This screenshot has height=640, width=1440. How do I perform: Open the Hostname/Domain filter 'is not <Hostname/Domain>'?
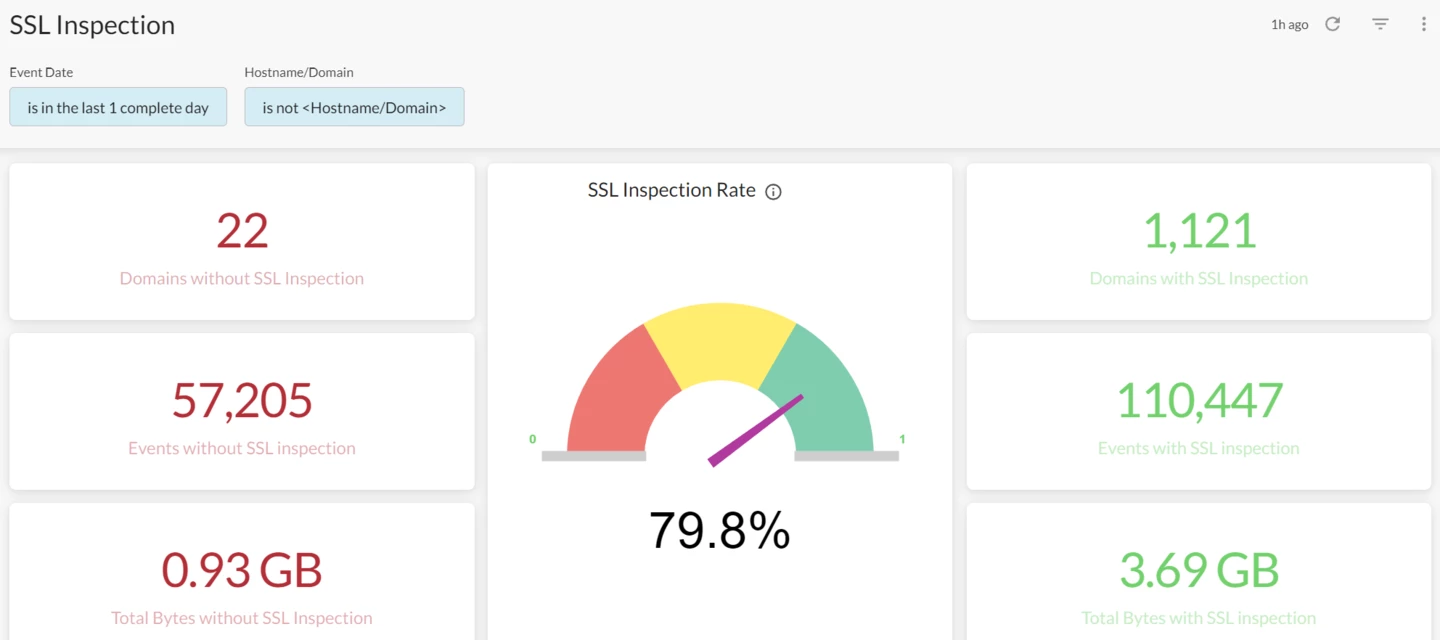tap(354, 107)
